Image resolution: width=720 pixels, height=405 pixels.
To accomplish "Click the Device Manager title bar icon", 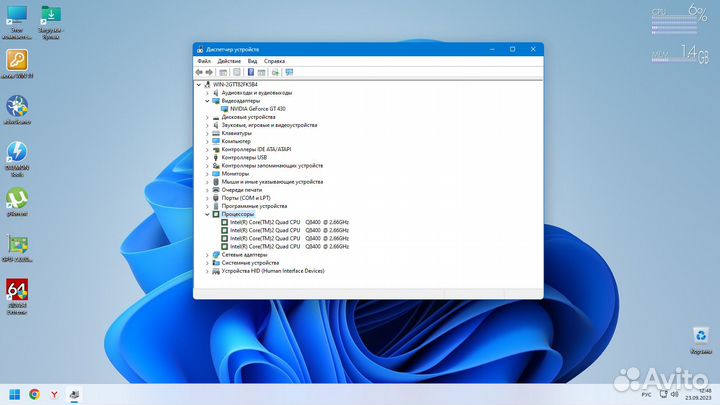I will click(x=200, y=49).
